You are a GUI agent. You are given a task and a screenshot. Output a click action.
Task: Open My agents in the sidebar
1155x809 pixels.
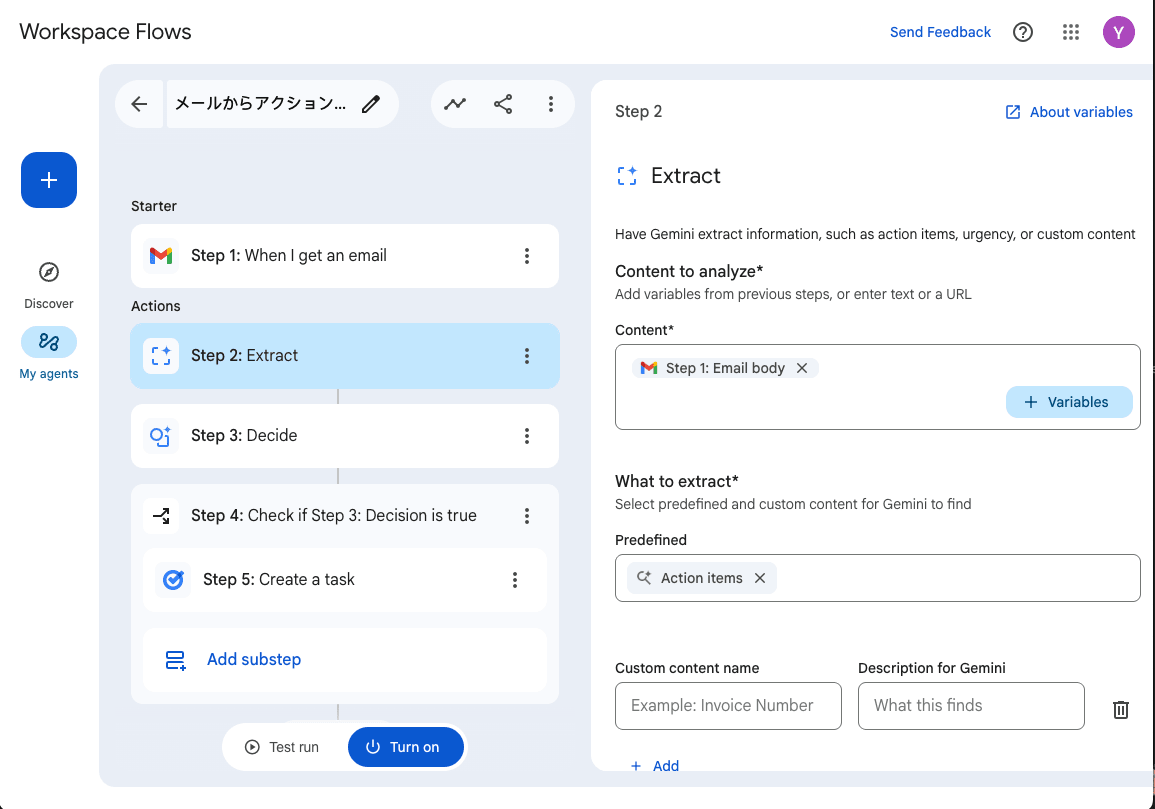pos(49,353)
